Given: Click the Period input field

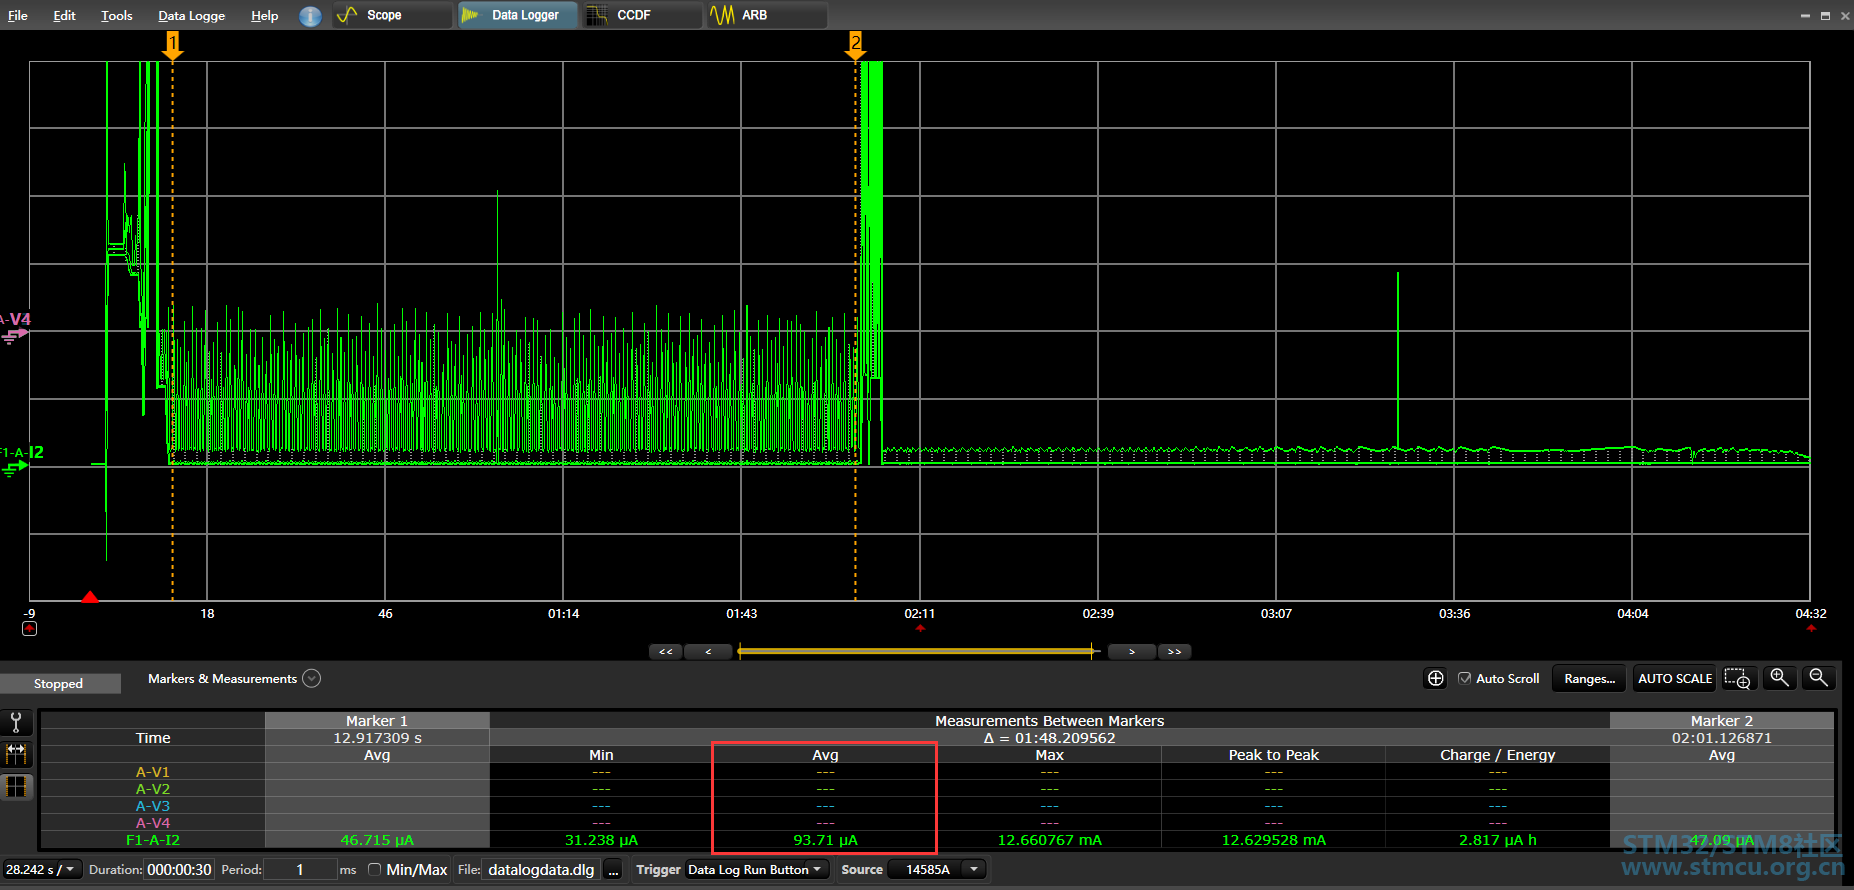Looking at the screenshot, I should pyautogui.click(x=300, y=869).
